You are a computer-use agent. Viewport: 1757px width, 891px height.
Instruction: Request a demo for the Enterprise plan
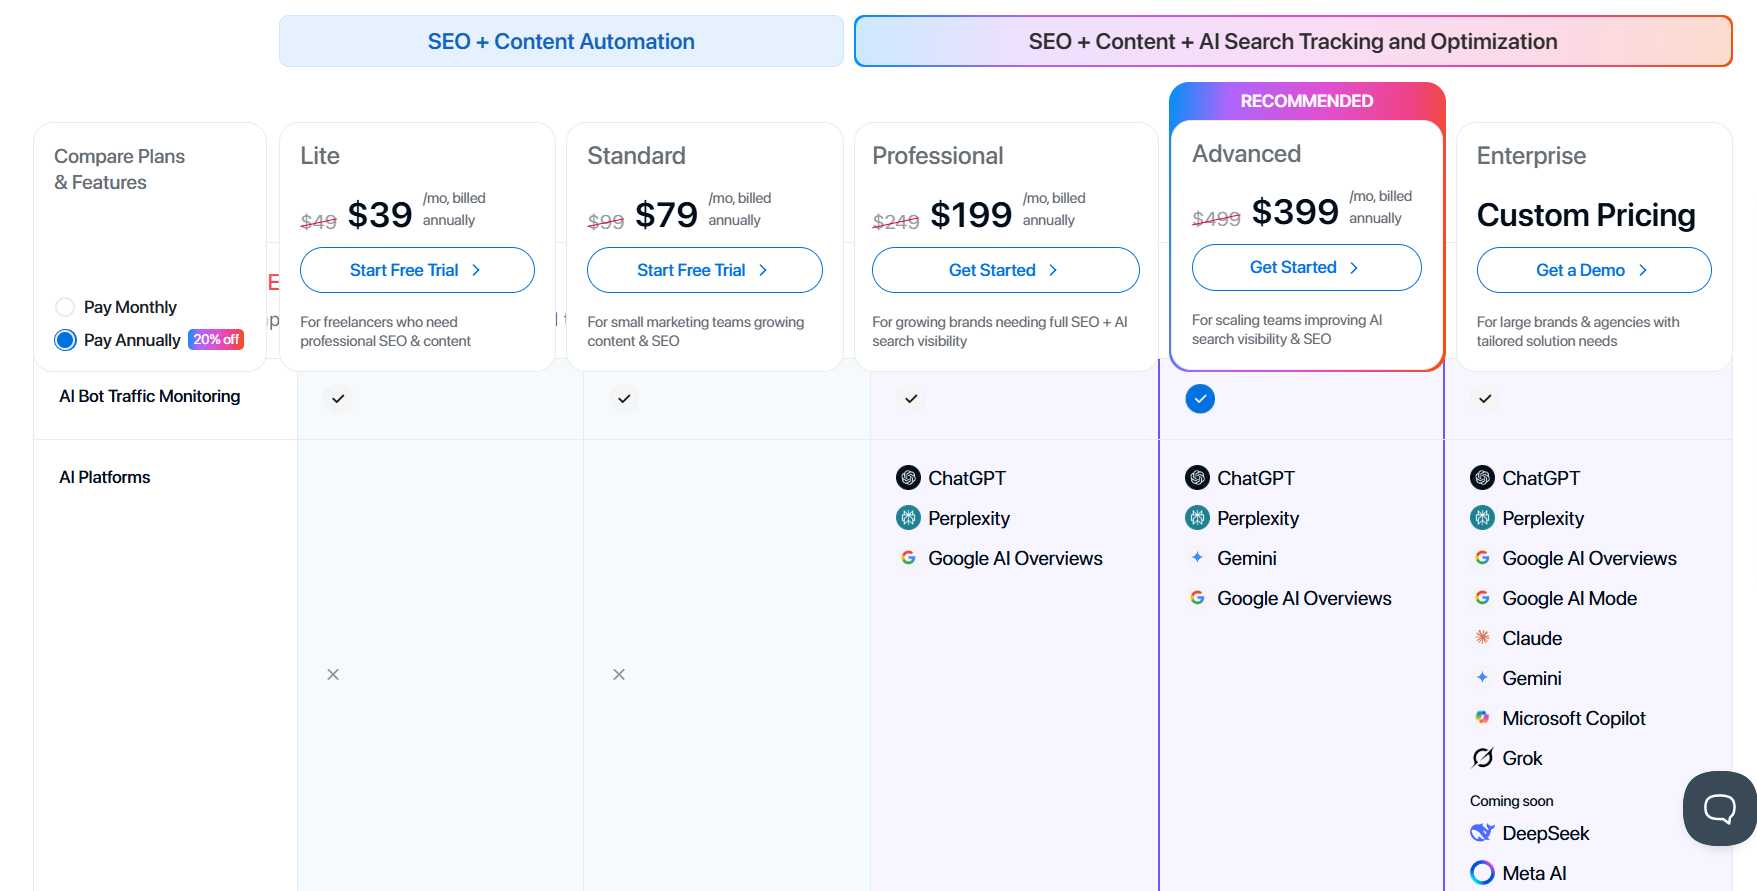click(x=1593, y=270)
